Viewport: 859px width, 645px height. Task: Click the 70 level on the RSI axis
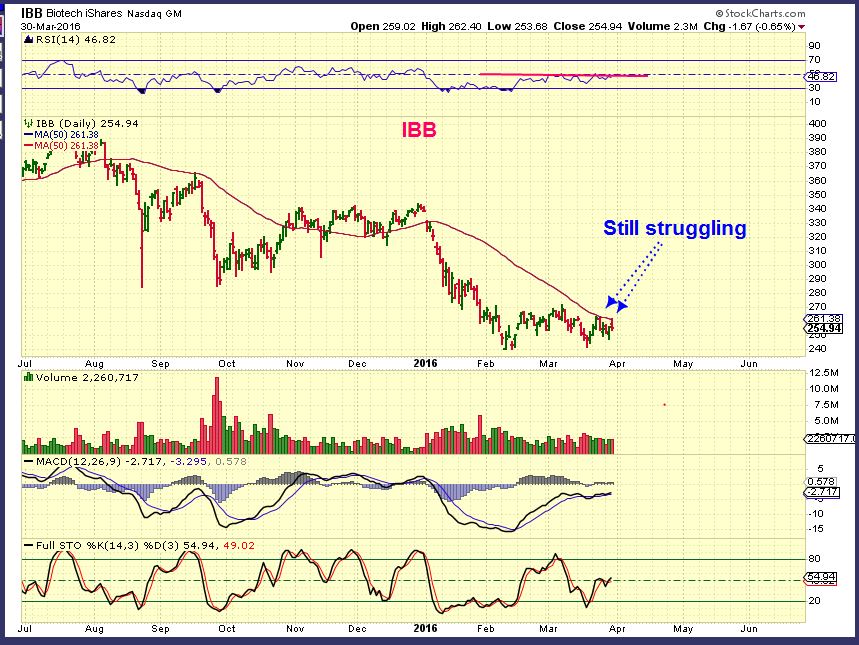pos(815,60)
